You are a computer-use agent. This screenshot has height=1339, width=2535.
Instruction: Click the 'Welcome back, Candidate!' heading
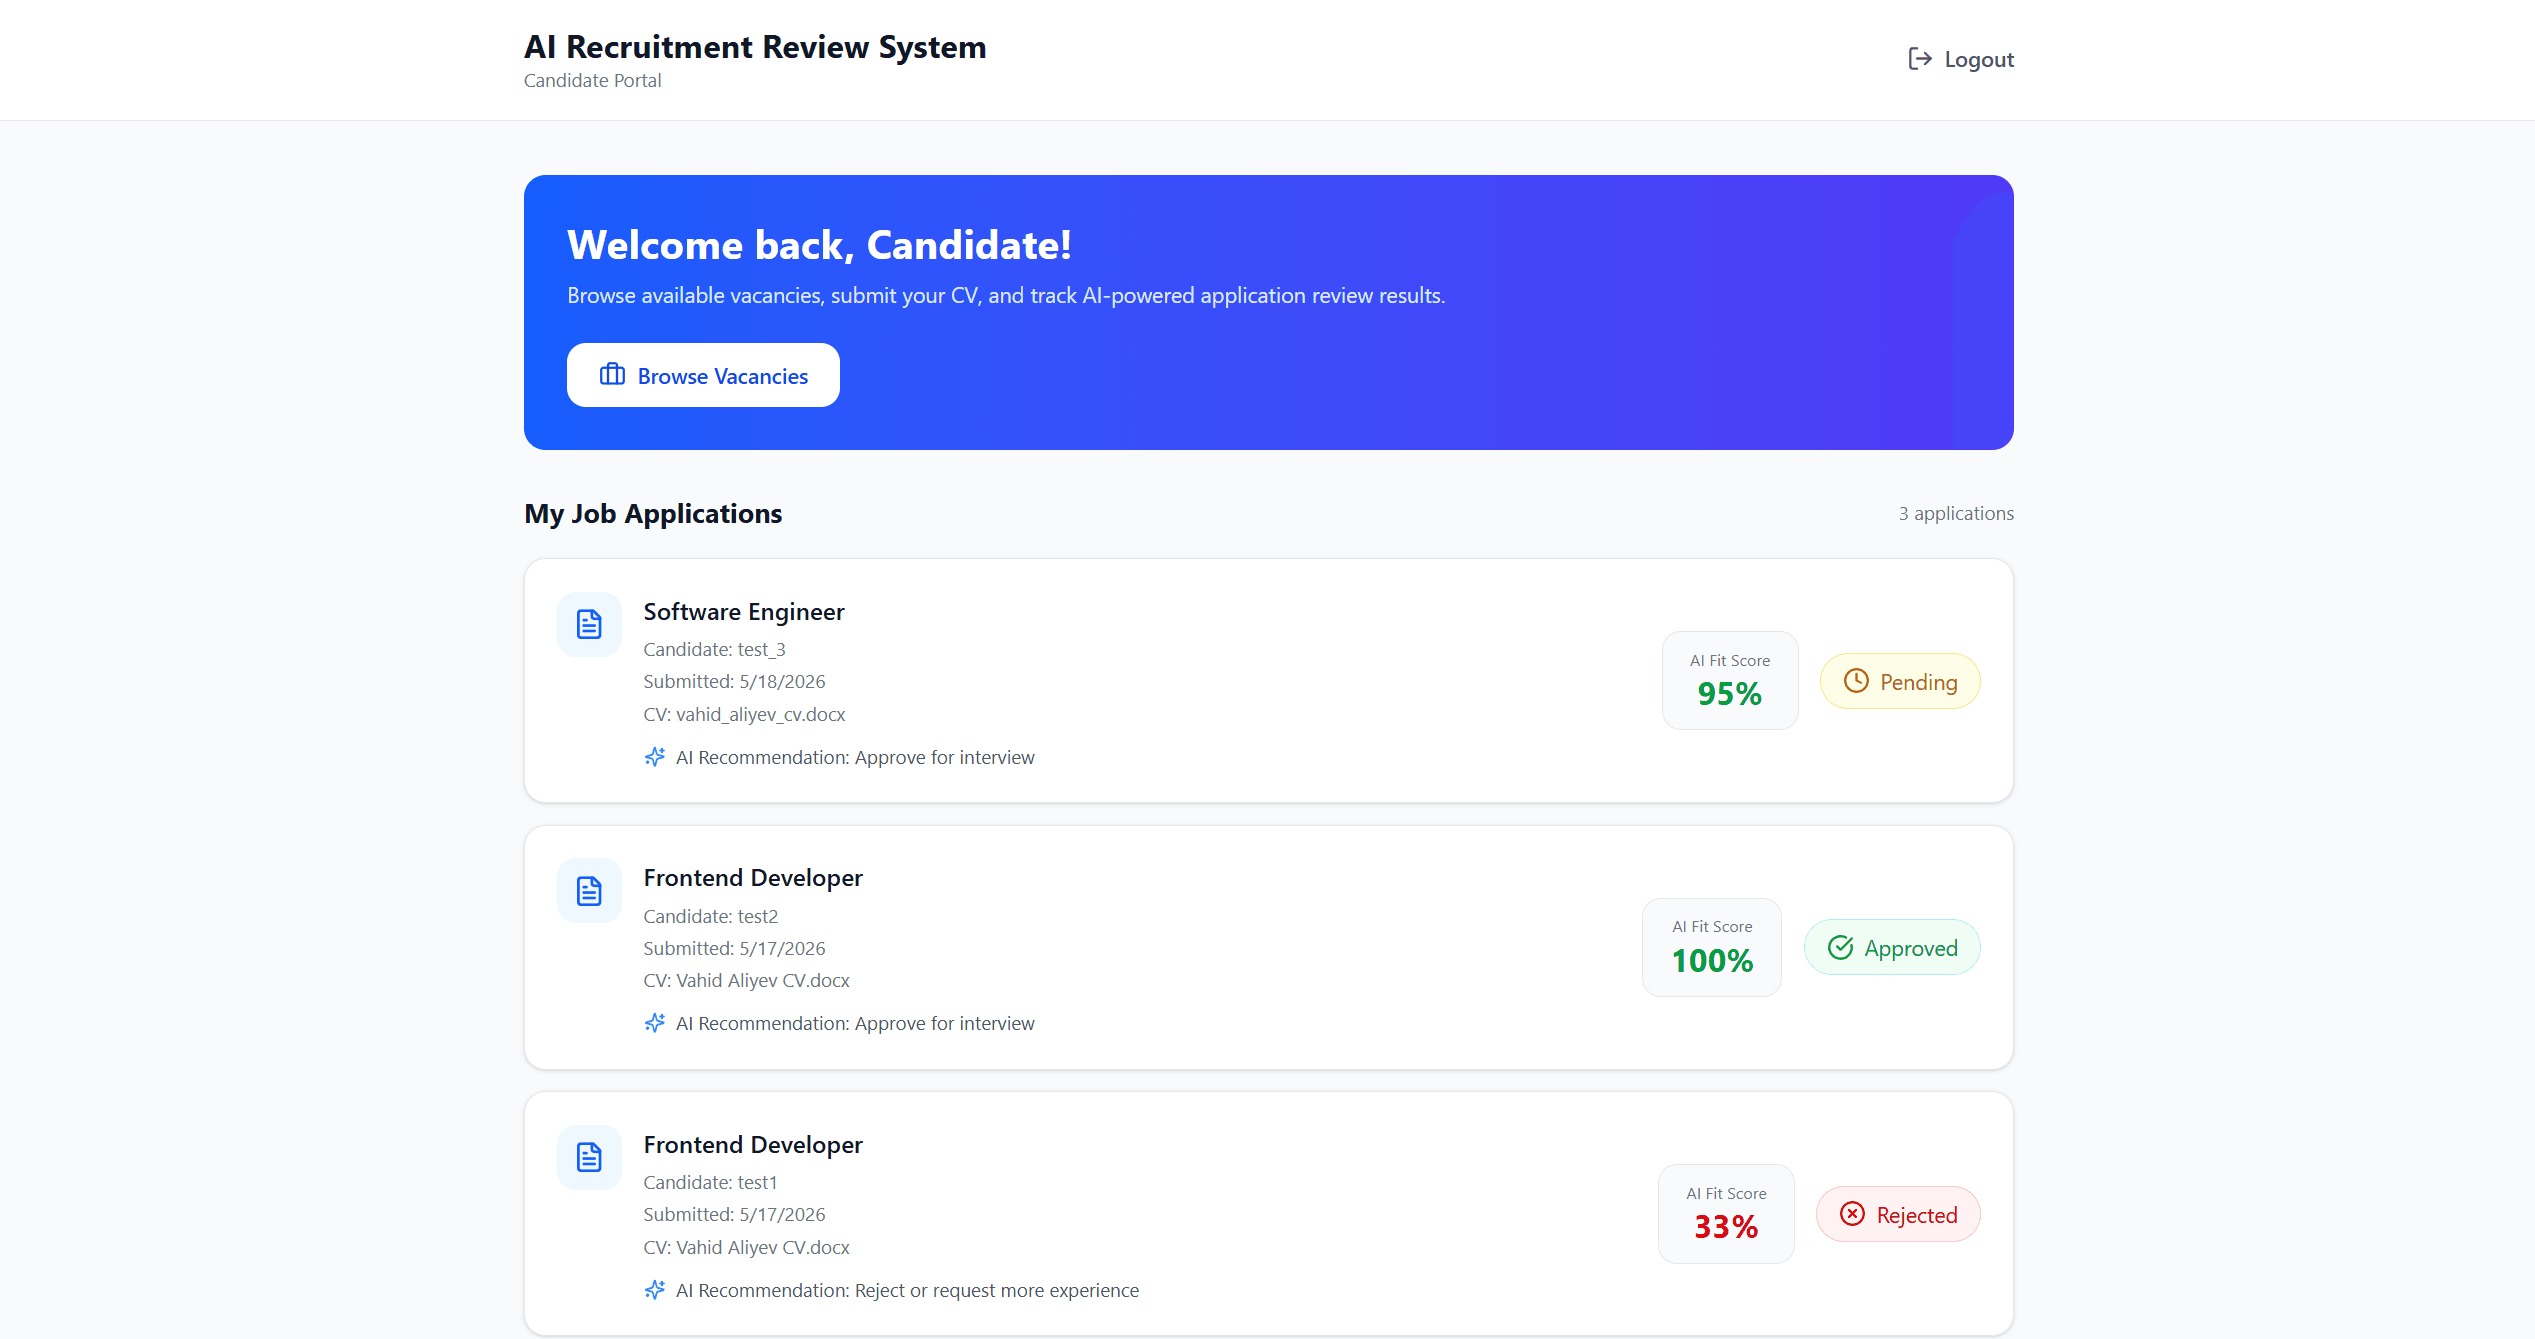tap(819, 245)
